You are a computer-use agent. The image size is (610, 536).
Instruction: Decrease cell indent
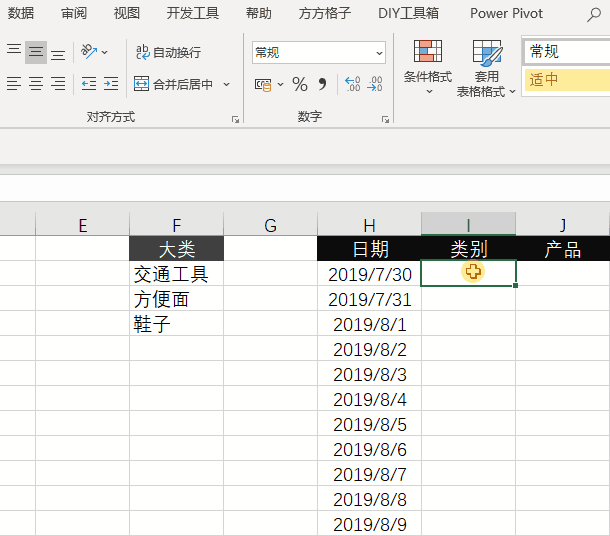pos(89,84)
